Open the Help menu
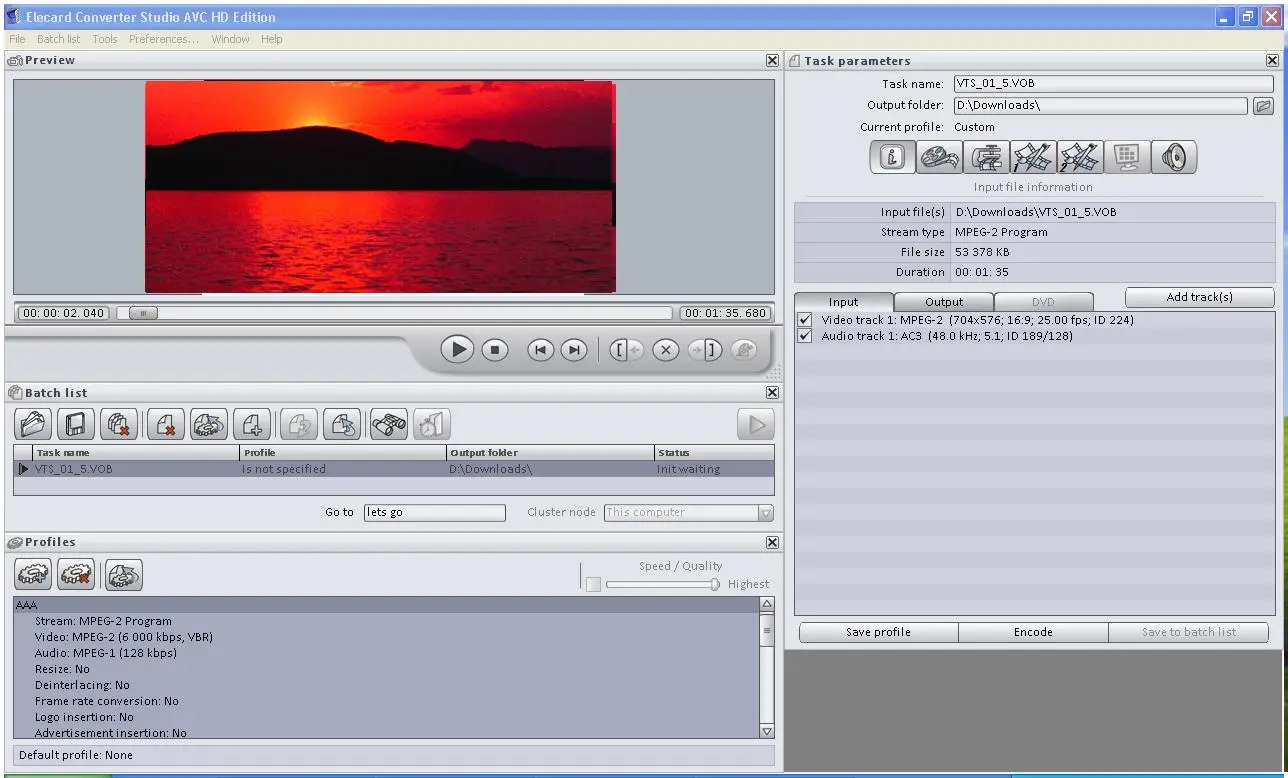This screenshot has height=778, width=1288. (x=272, y=39)
